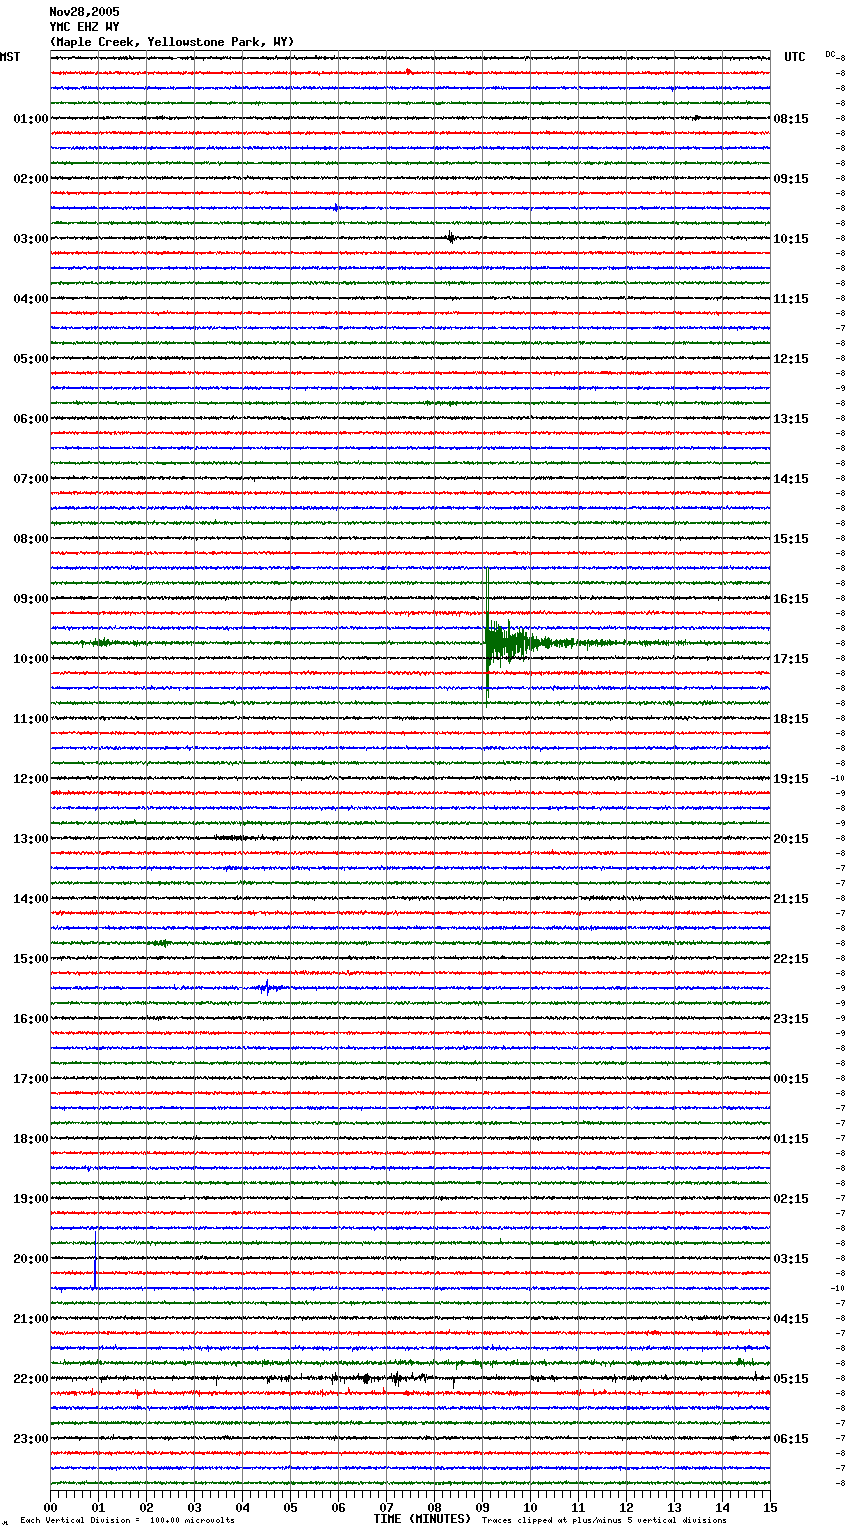Click the black event burst on 03:00 trace

(451, 238)
